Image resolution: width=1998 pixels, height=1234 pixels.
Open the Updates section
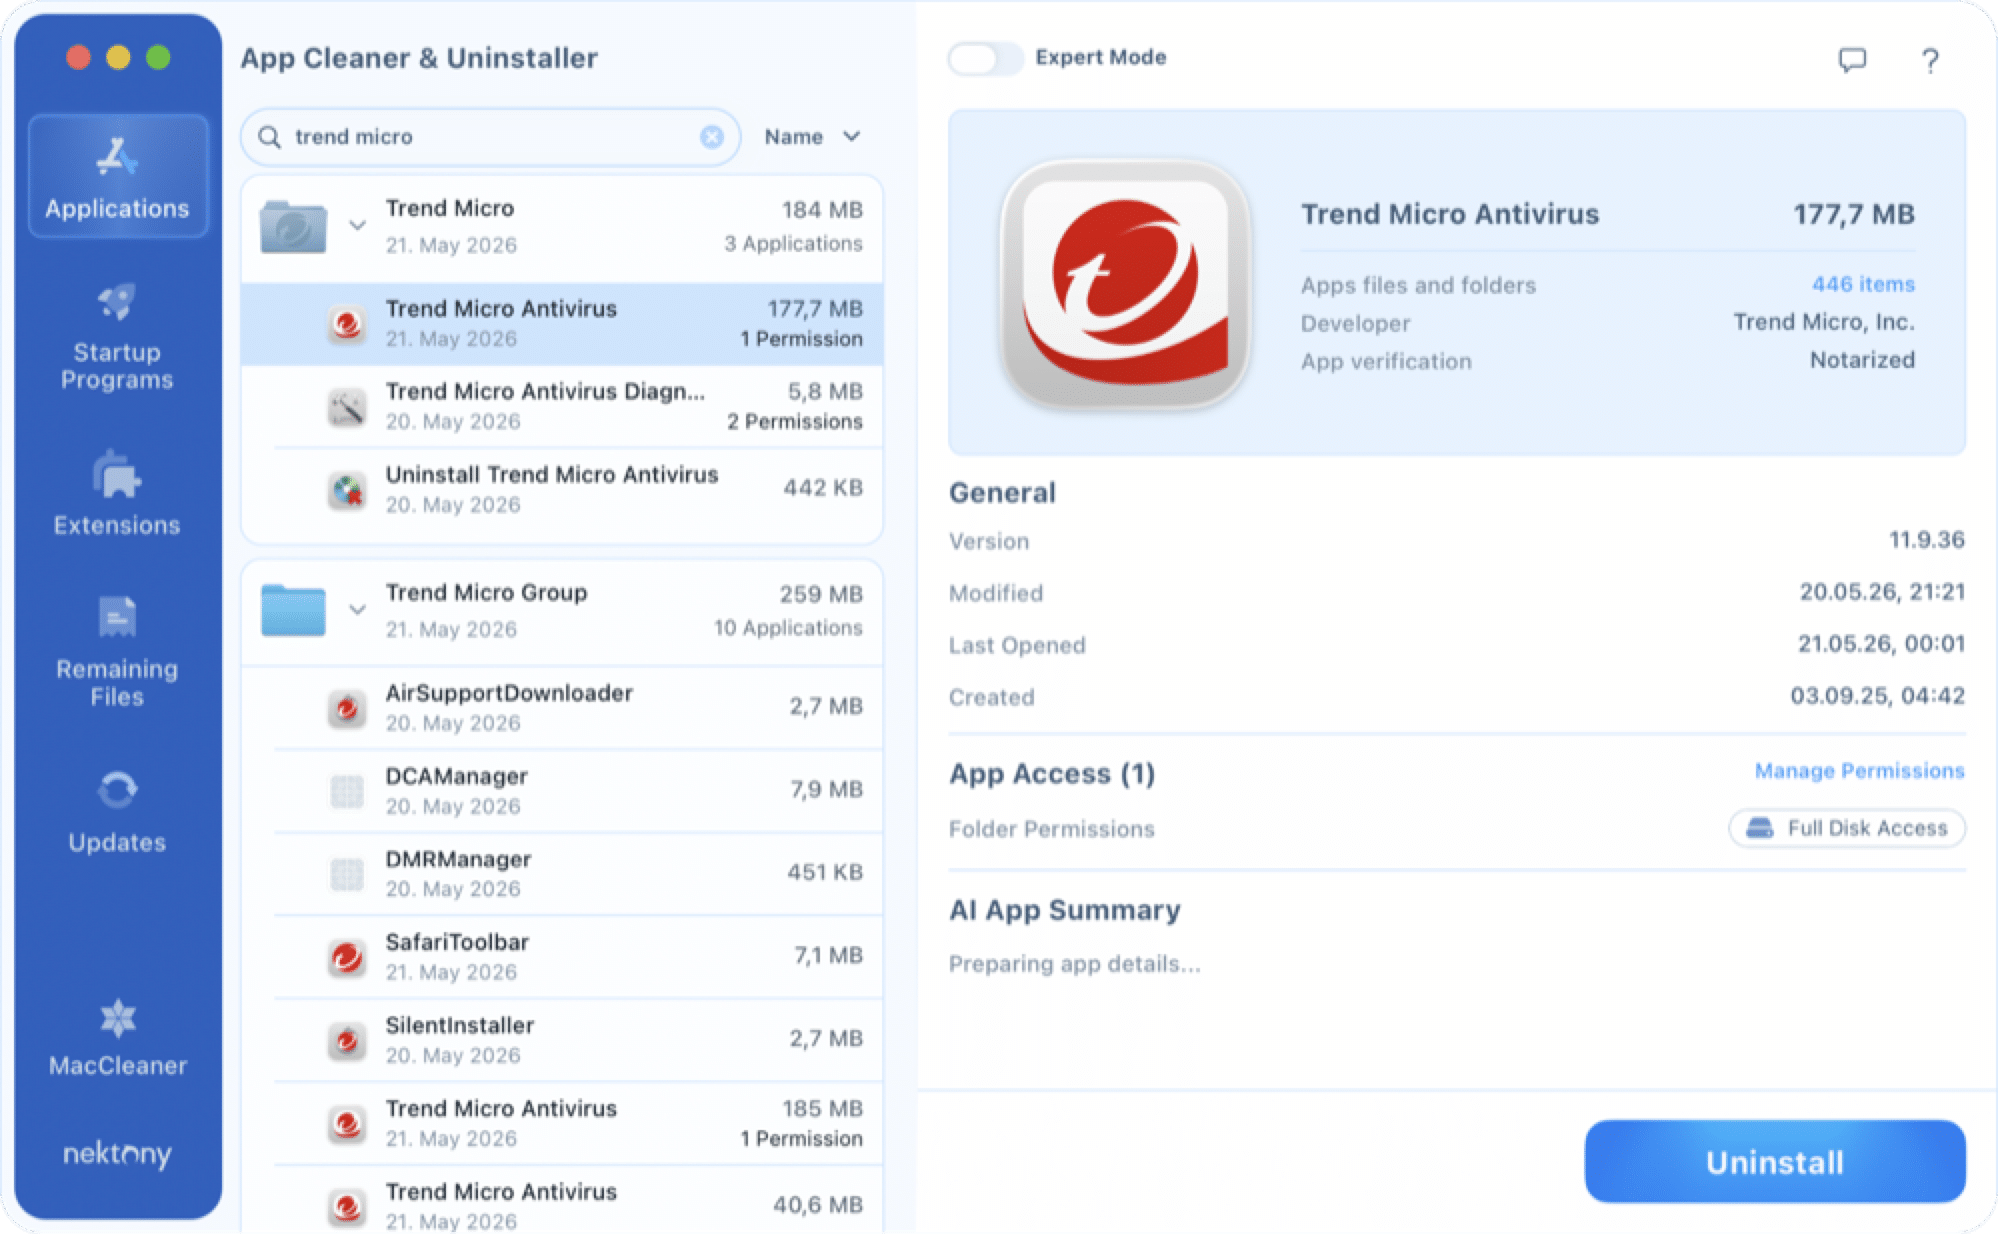pos(117,812)
